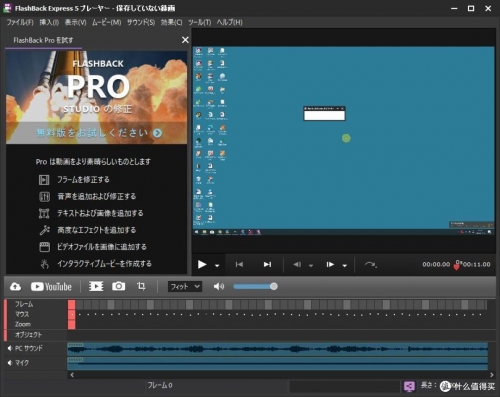
Task: Click 音声を追加および修正する text
Action: (x=96, y=197)
